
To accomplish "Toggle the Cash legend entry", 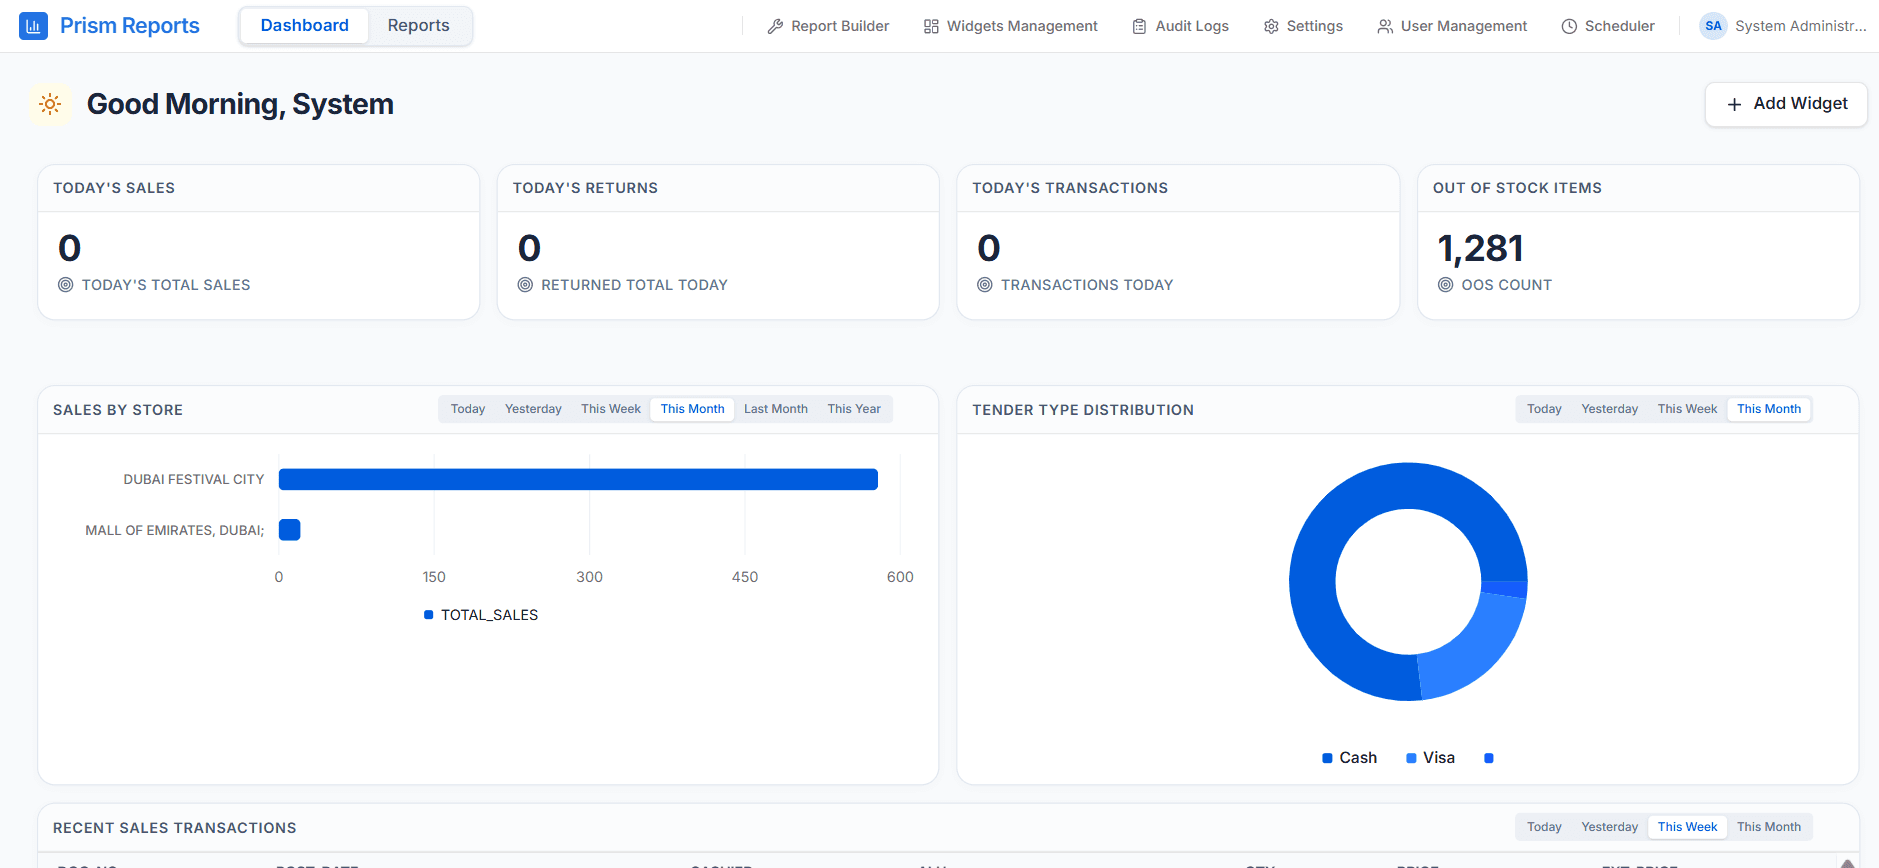I will click(x=1349, y=758).
